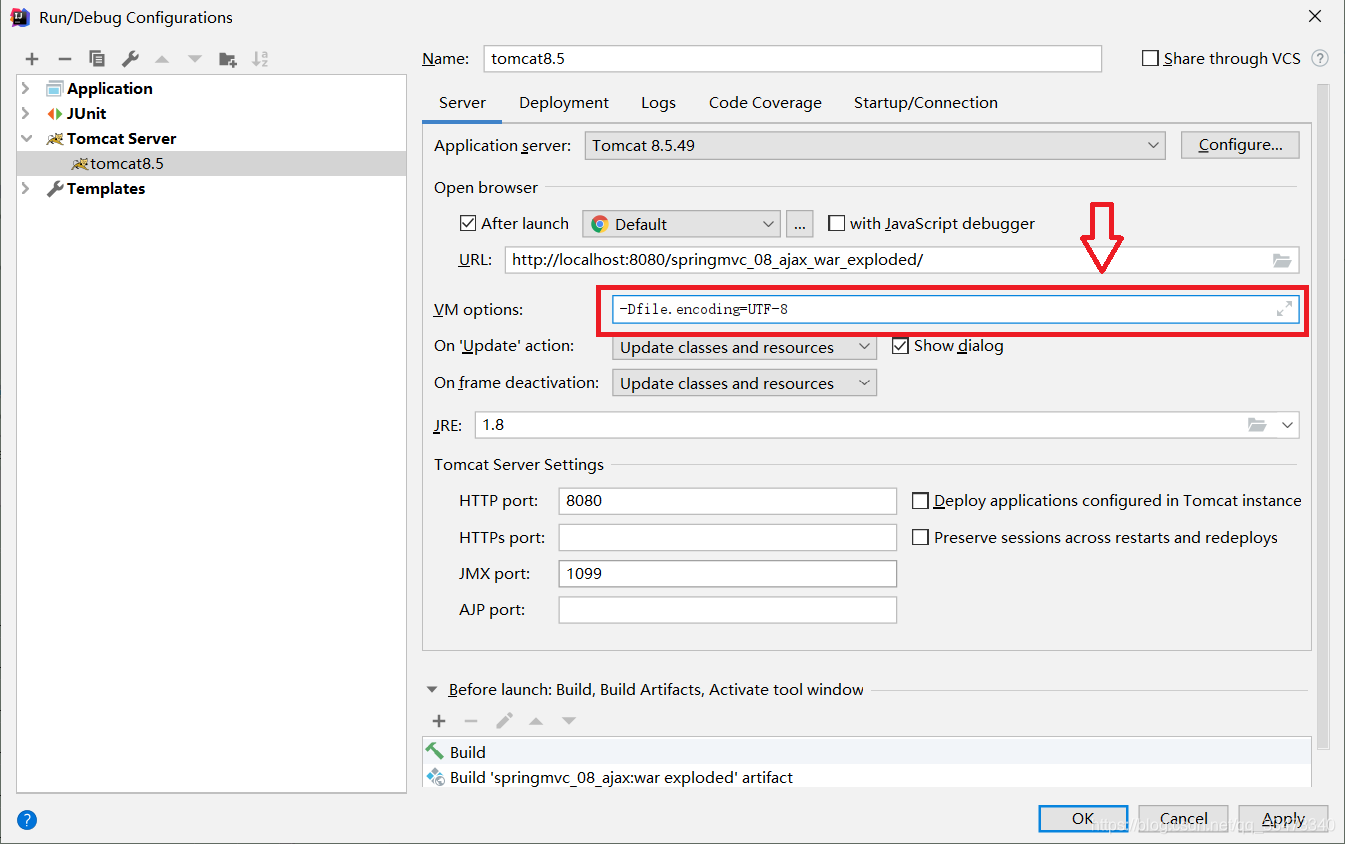Open the Default browser dropdown

pos(681,224)
